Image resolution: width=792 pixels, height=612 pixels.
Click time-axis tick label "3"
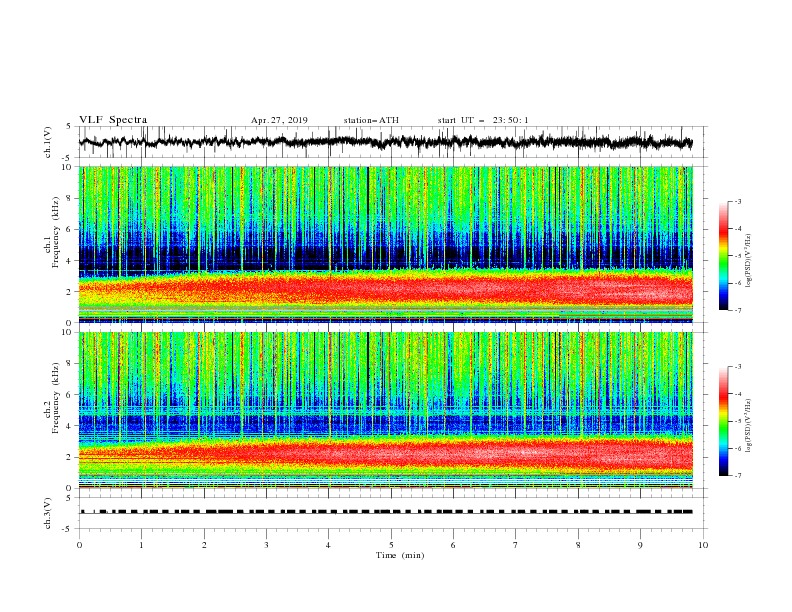[266, 545]
